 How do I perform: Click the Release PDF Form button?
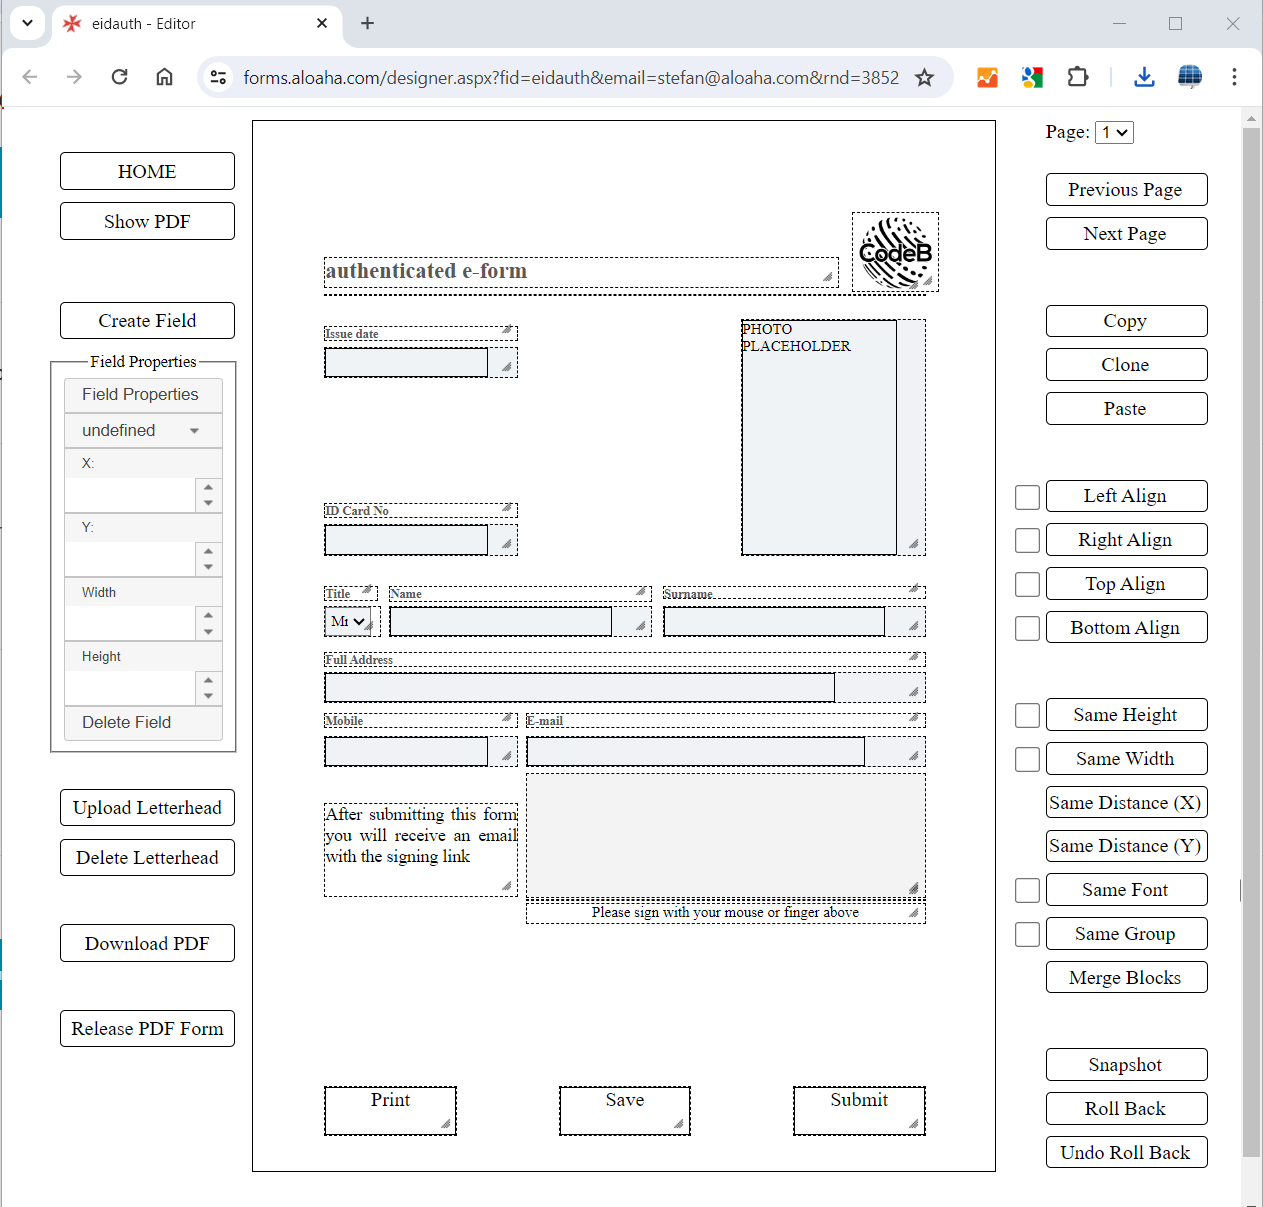coord(147,1028)
